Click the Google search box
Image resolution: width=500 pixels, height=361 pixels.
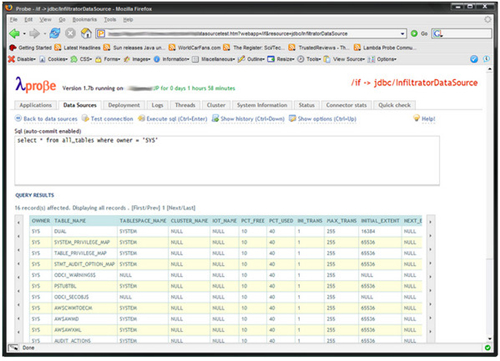462,33
